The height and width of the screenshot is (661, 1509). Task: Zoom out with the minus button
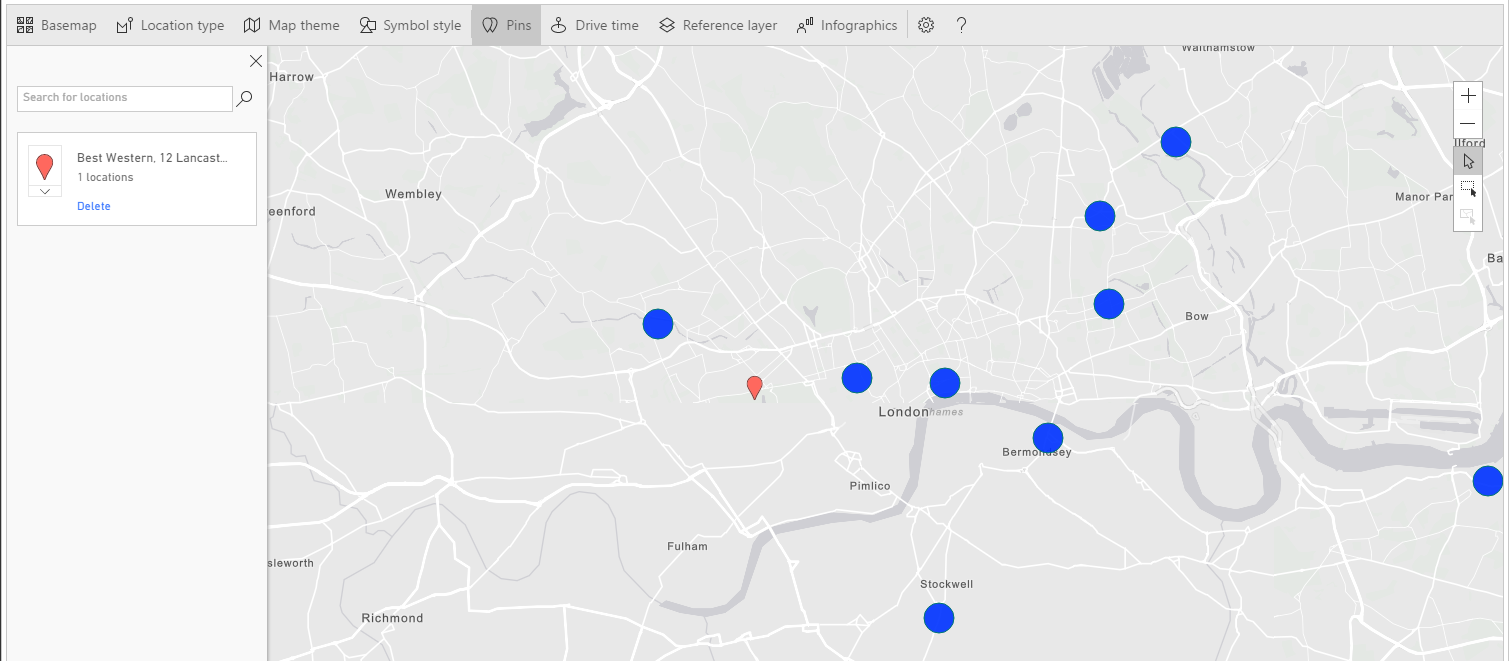1468,123
